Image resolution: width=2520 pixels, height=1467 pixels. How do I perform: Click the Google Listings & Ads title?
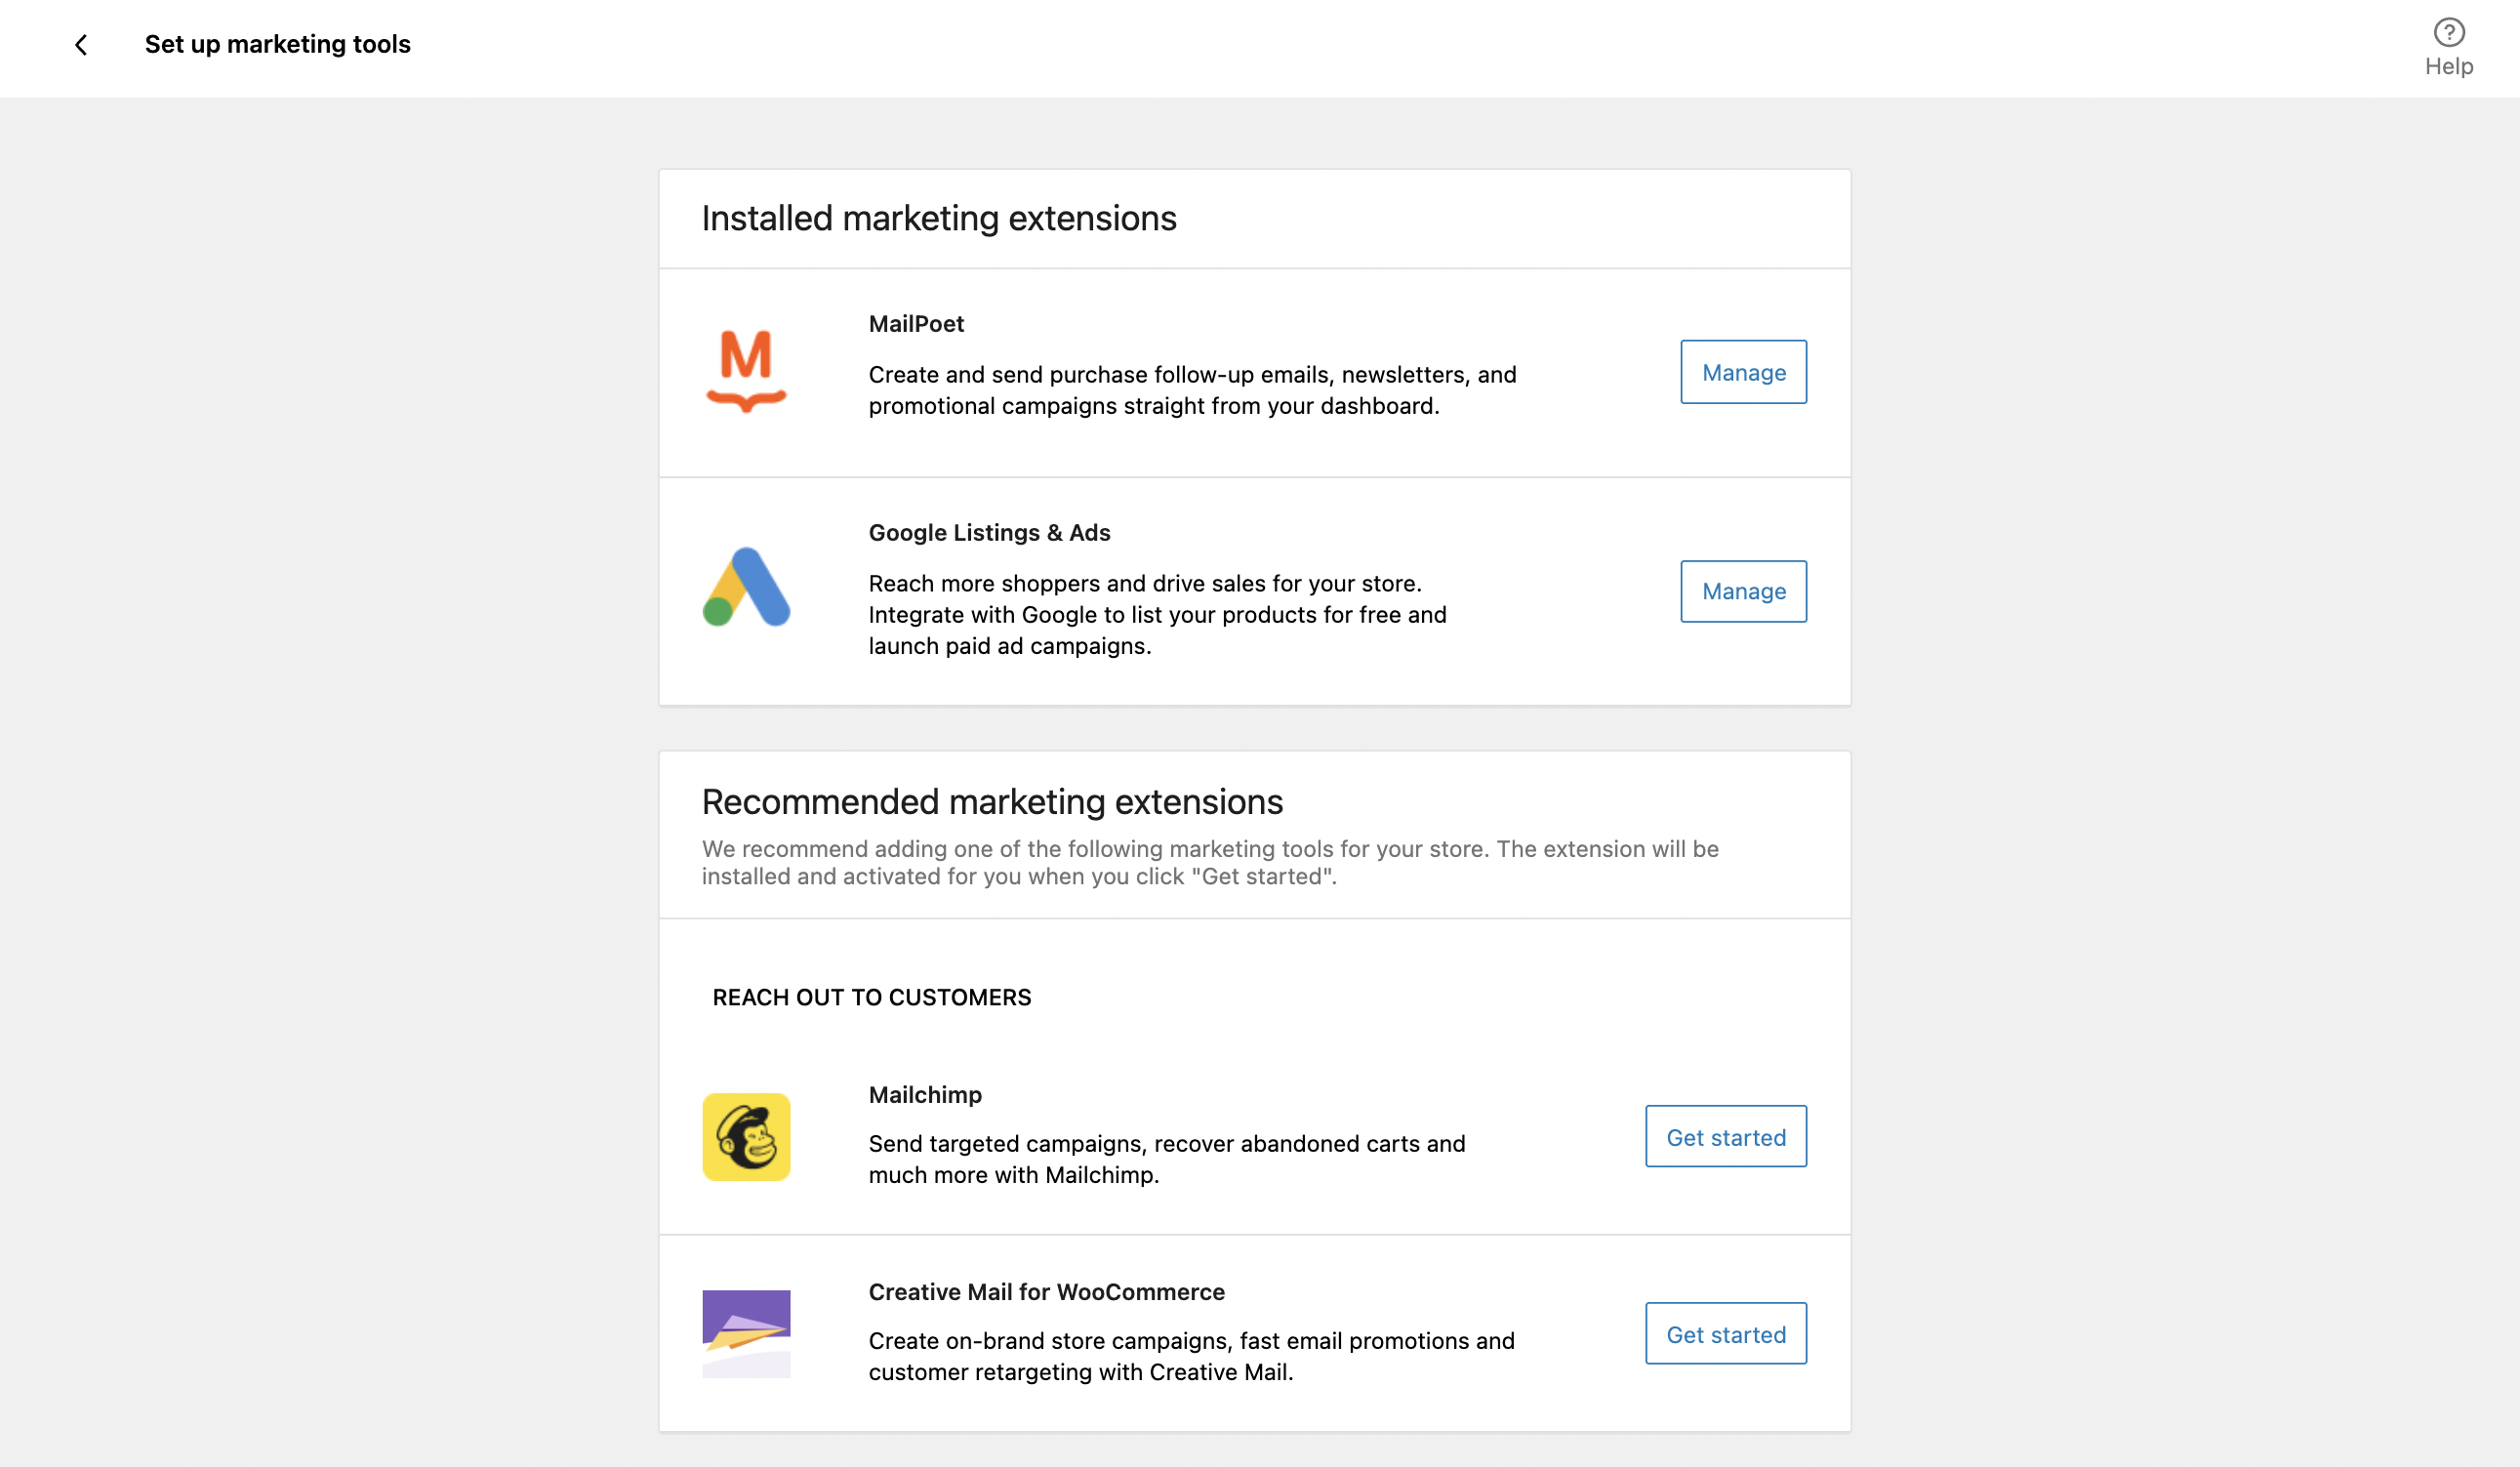(x=989, y=533)
